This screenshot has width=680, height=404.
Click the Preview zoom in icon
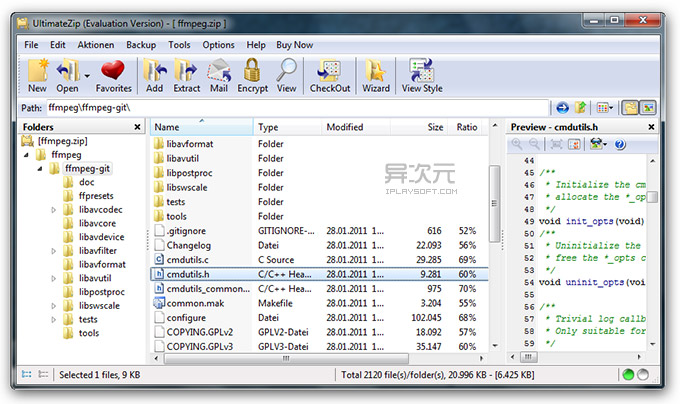click(517, 144)
